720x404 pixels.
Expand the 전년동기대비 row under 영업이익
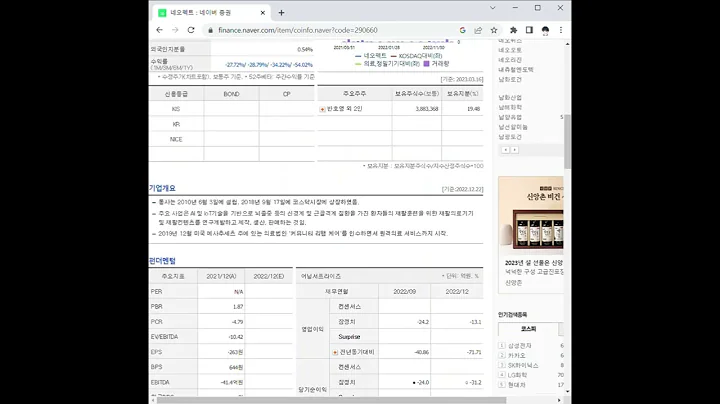click(335, 352)
